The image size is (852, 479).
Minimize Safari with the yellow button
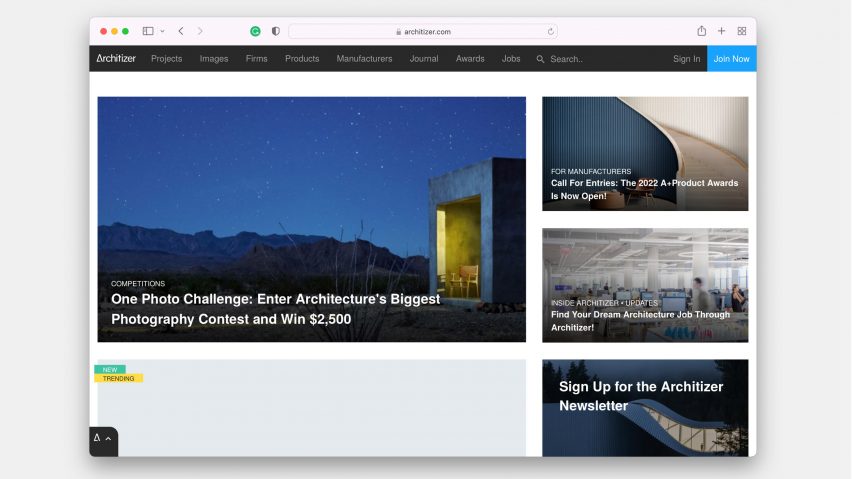[x=114, y=31]
